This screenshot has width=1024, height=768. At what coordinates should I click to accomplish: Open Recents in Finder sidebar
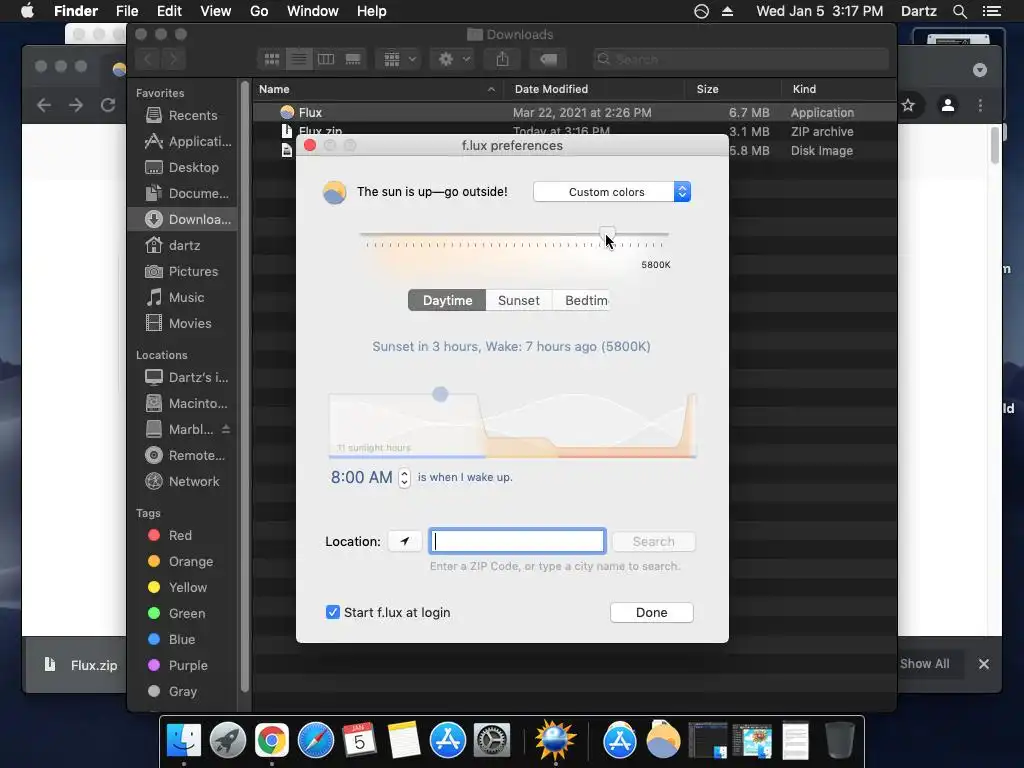[182, 116]
